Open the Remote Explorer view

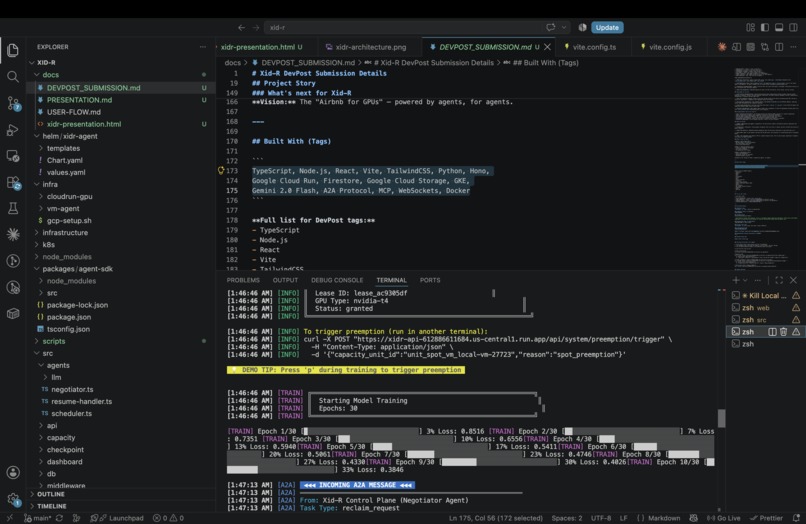[x=13, y=156]
